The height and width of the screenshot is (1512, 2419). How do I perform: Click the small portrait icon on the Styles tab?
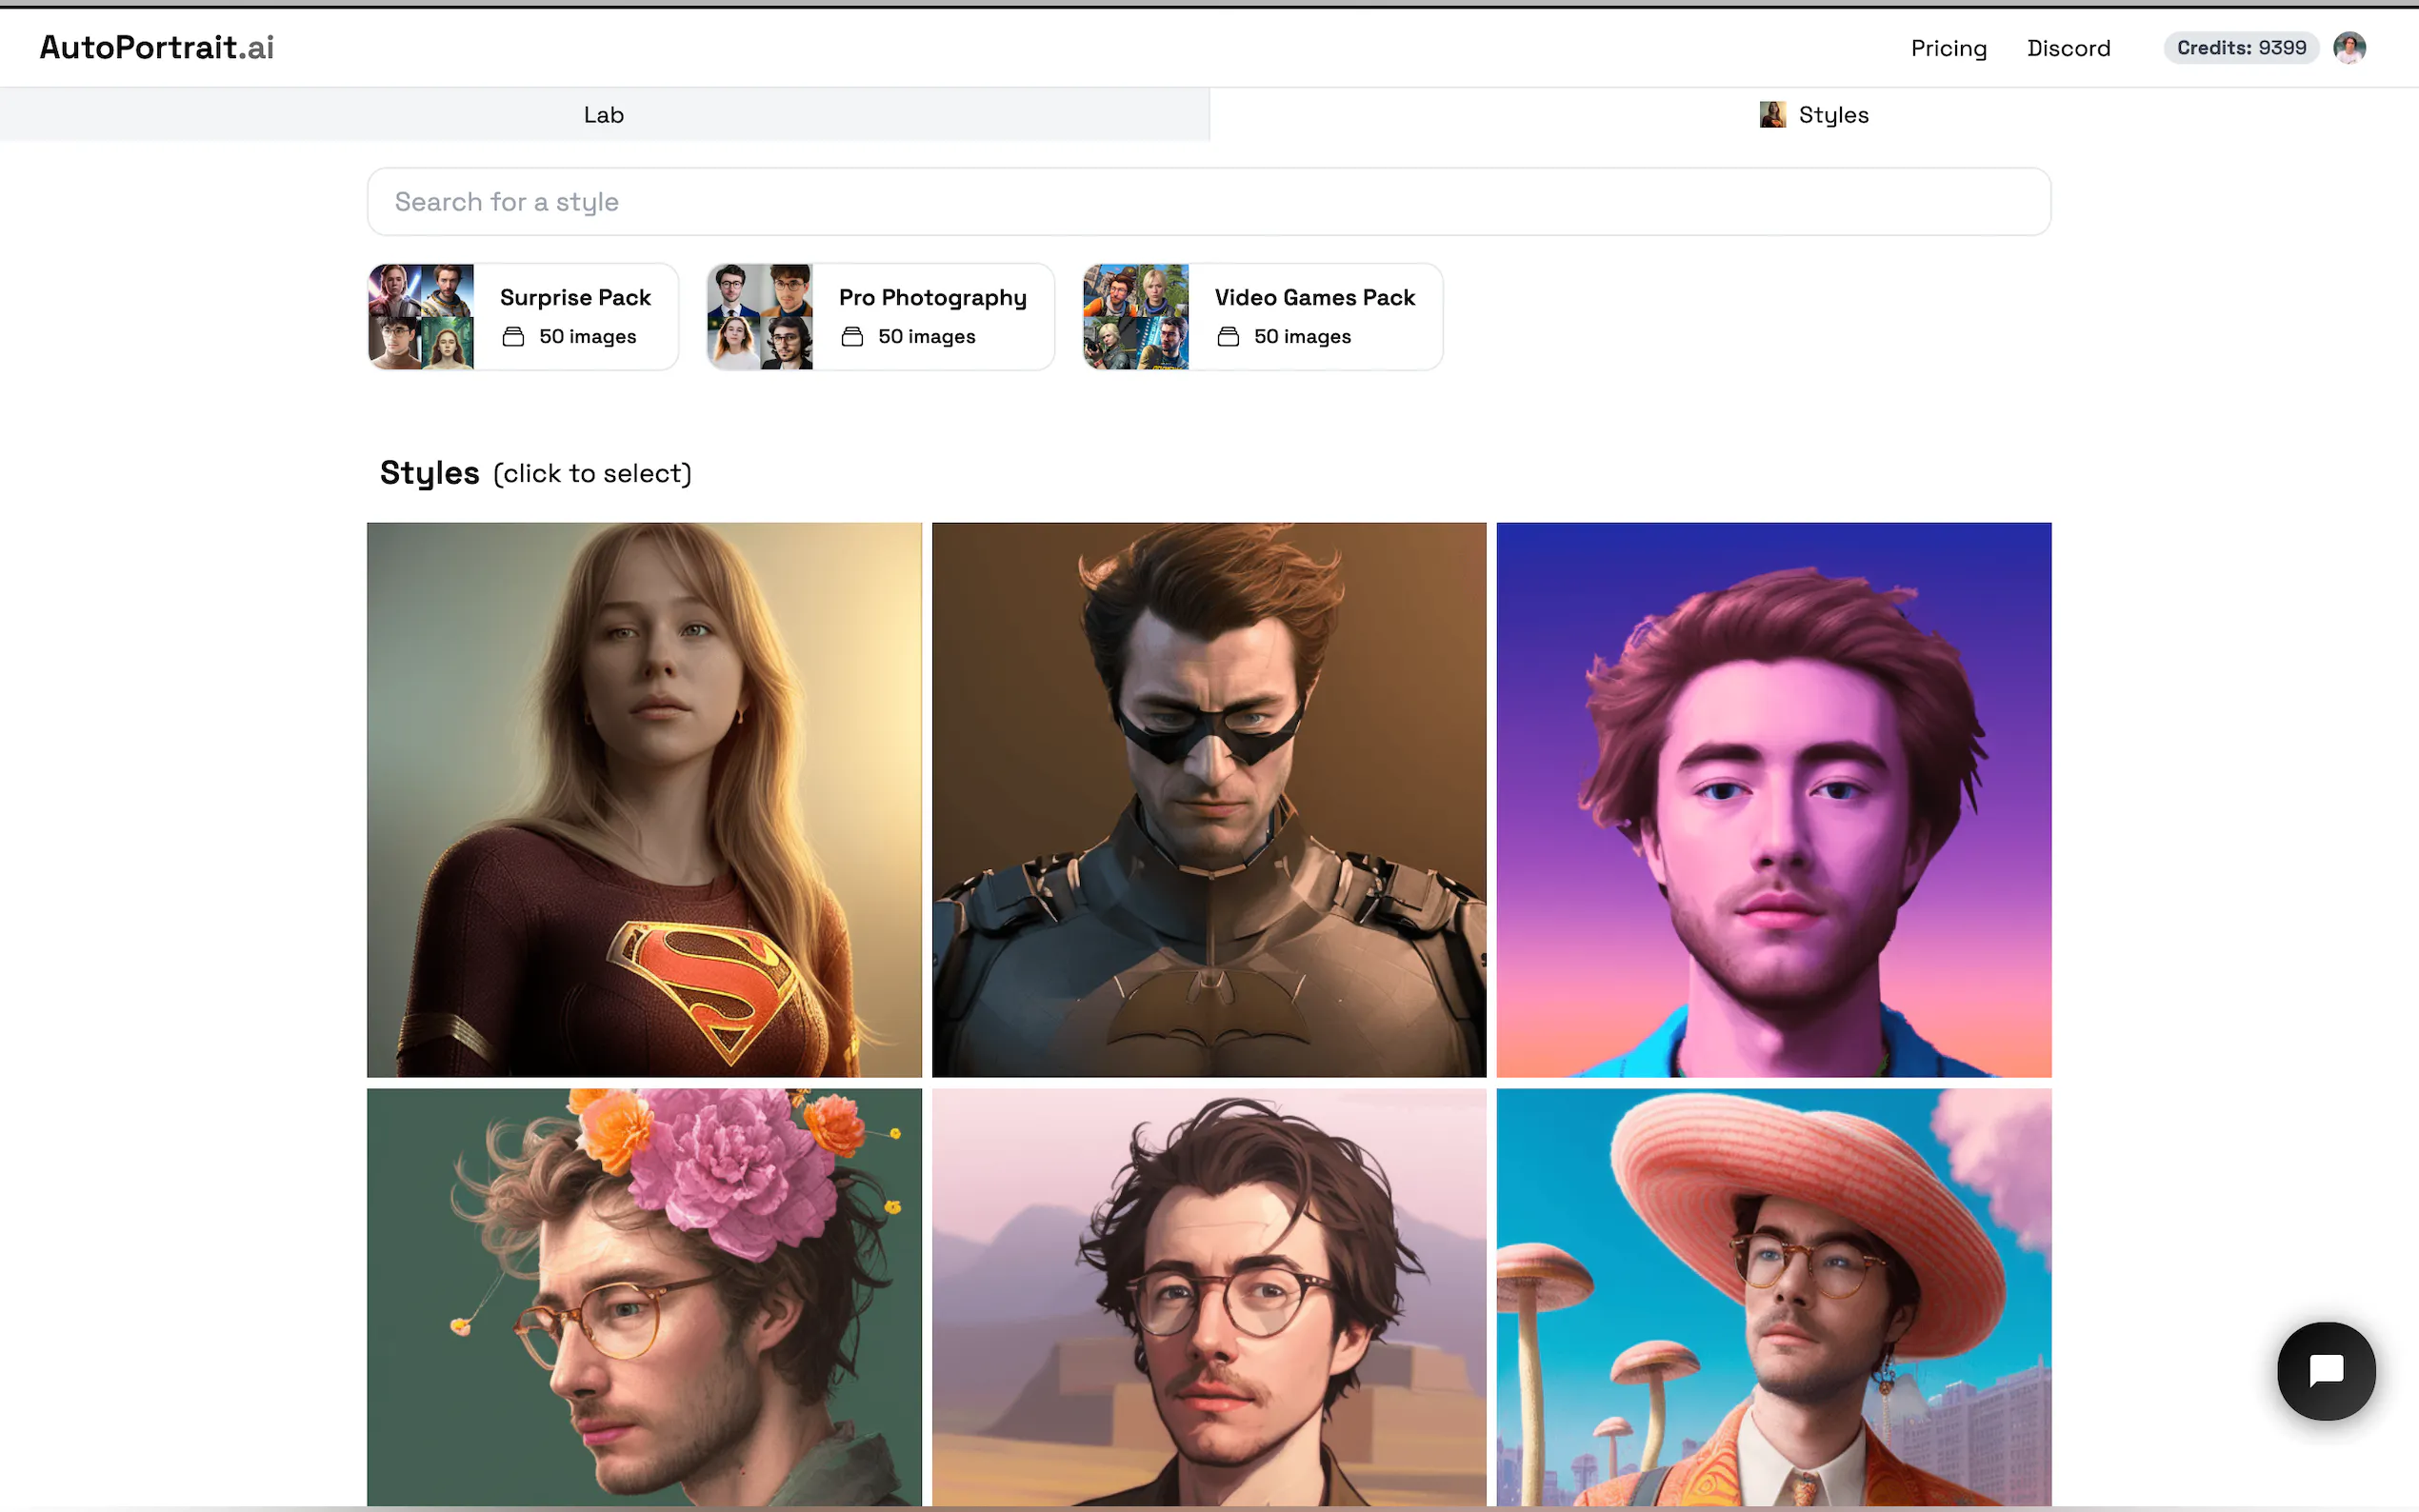(1774, 114)
